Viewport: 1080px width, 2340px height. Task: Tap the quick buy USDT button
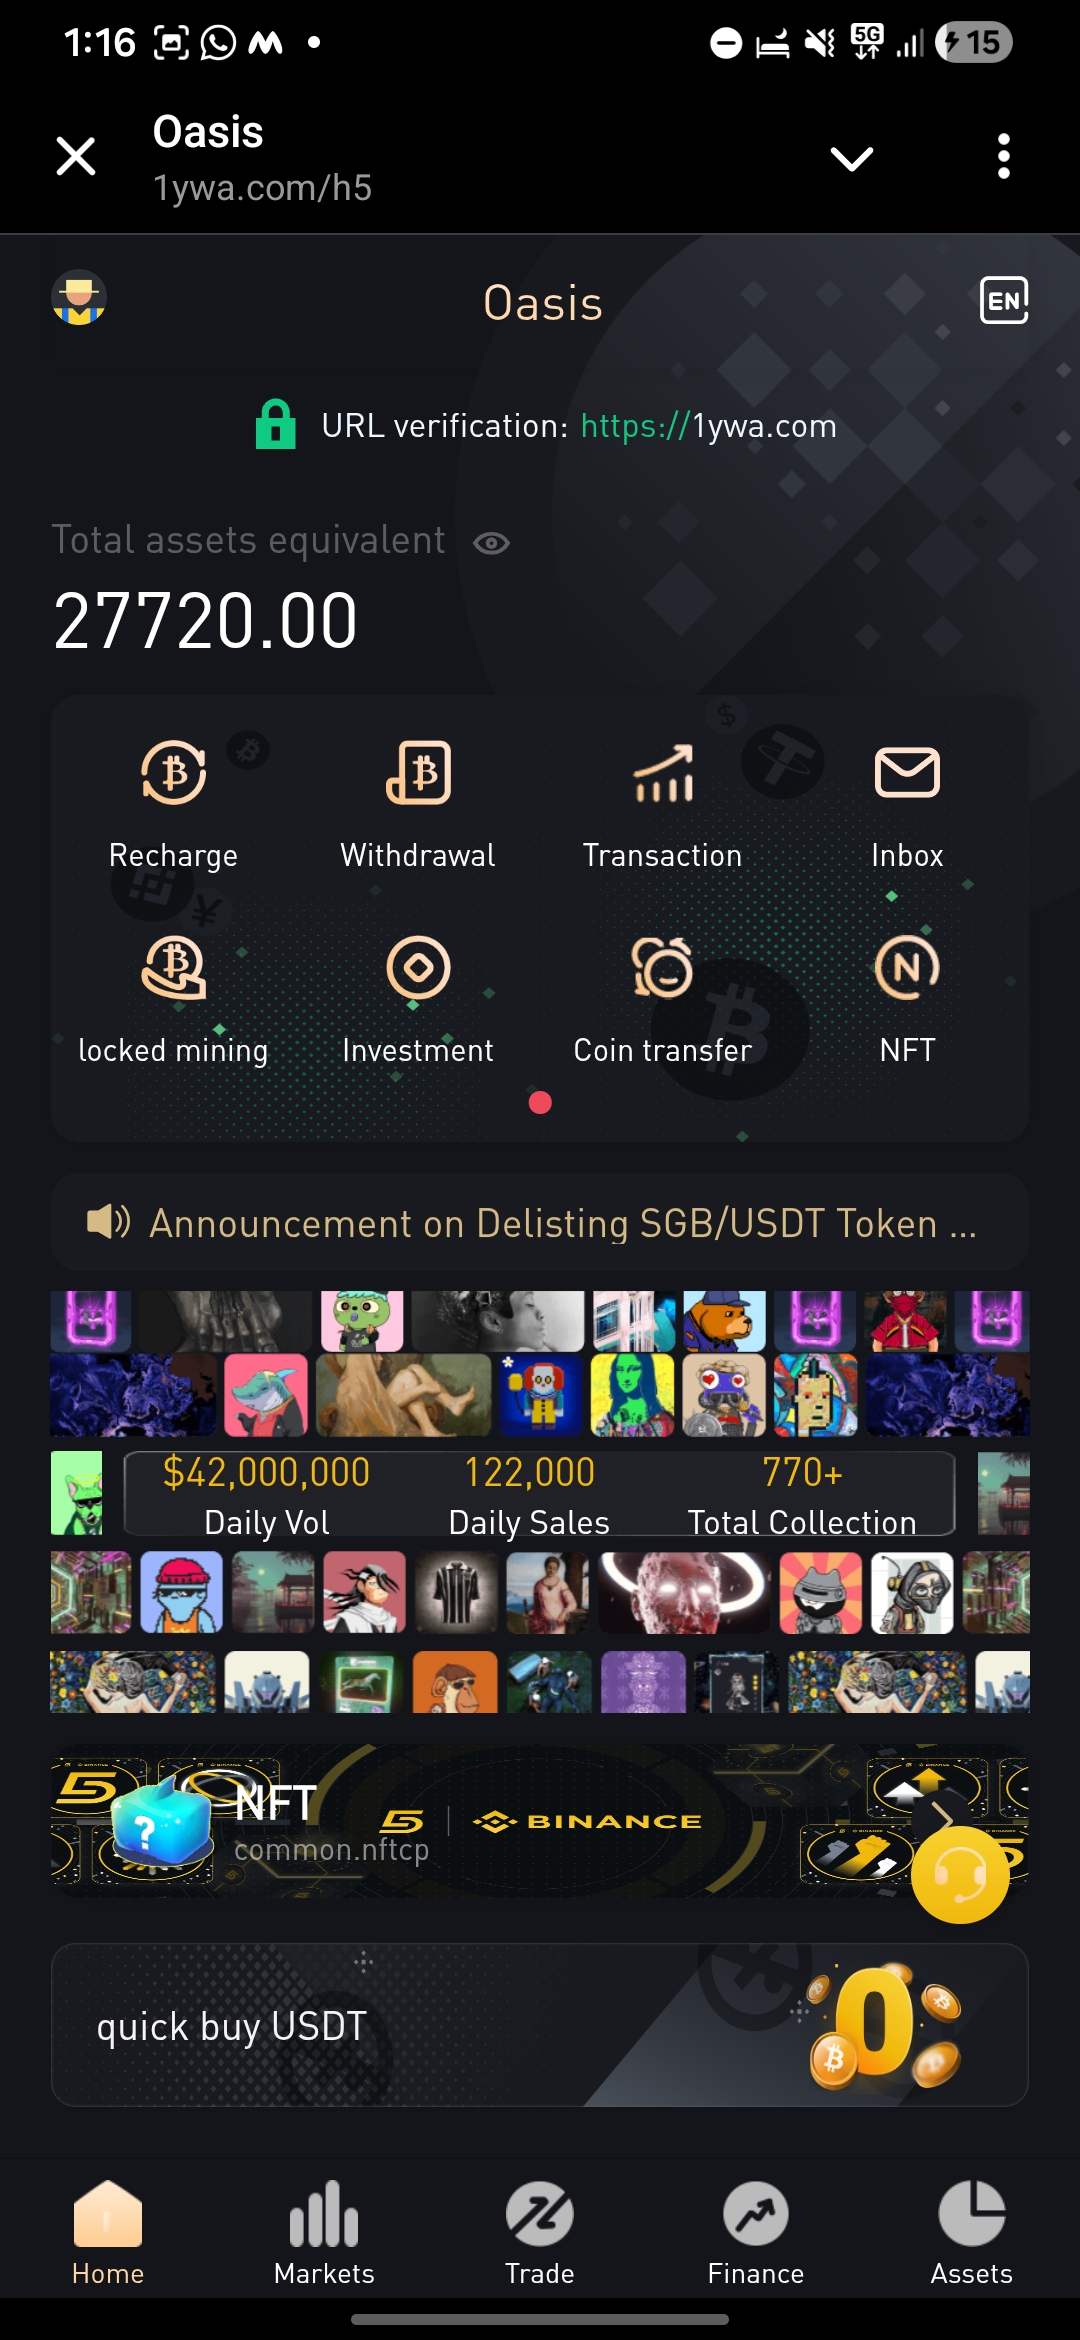coord(540,2025)
